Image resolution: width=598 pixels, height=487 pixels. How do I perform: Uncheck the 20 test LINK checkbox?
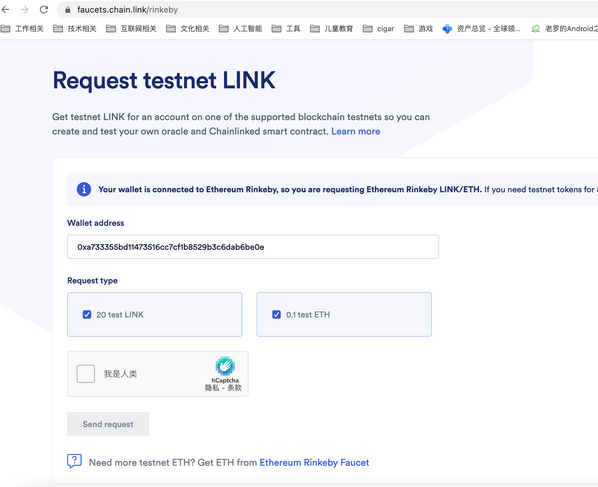click(x=87, y=315)
